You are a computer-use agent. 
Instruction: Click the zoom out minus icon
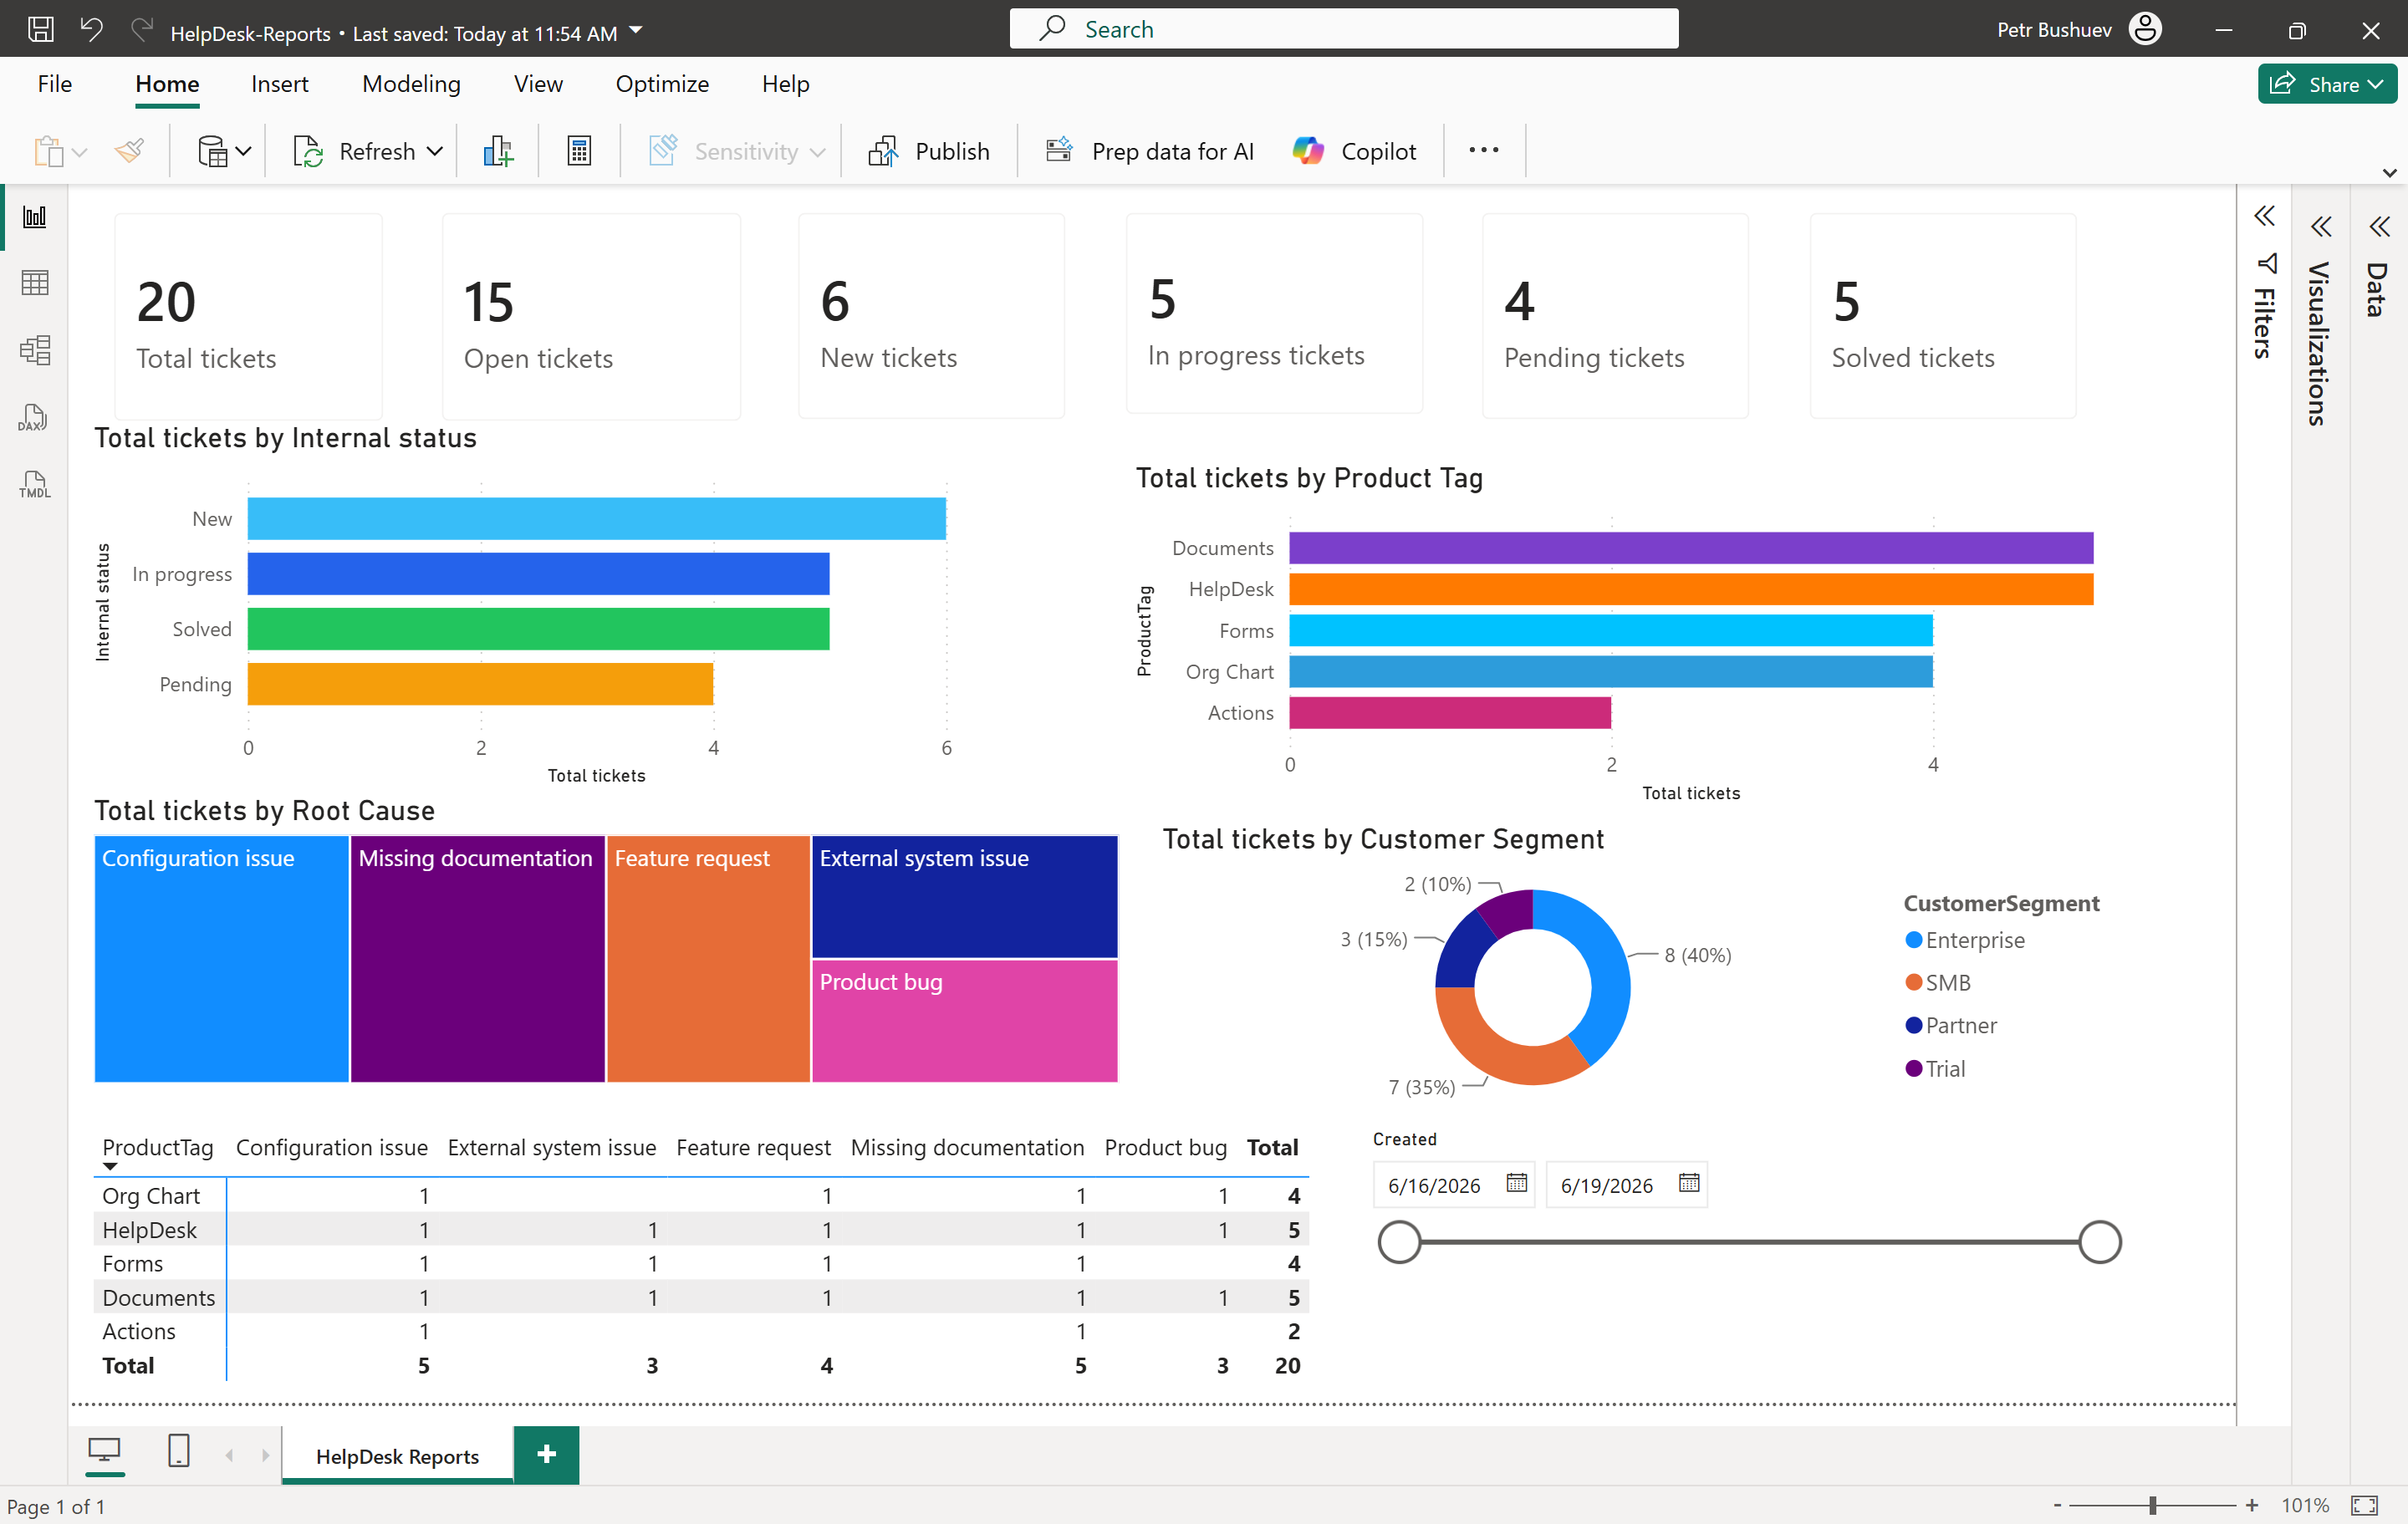tap(2057, 1505)
